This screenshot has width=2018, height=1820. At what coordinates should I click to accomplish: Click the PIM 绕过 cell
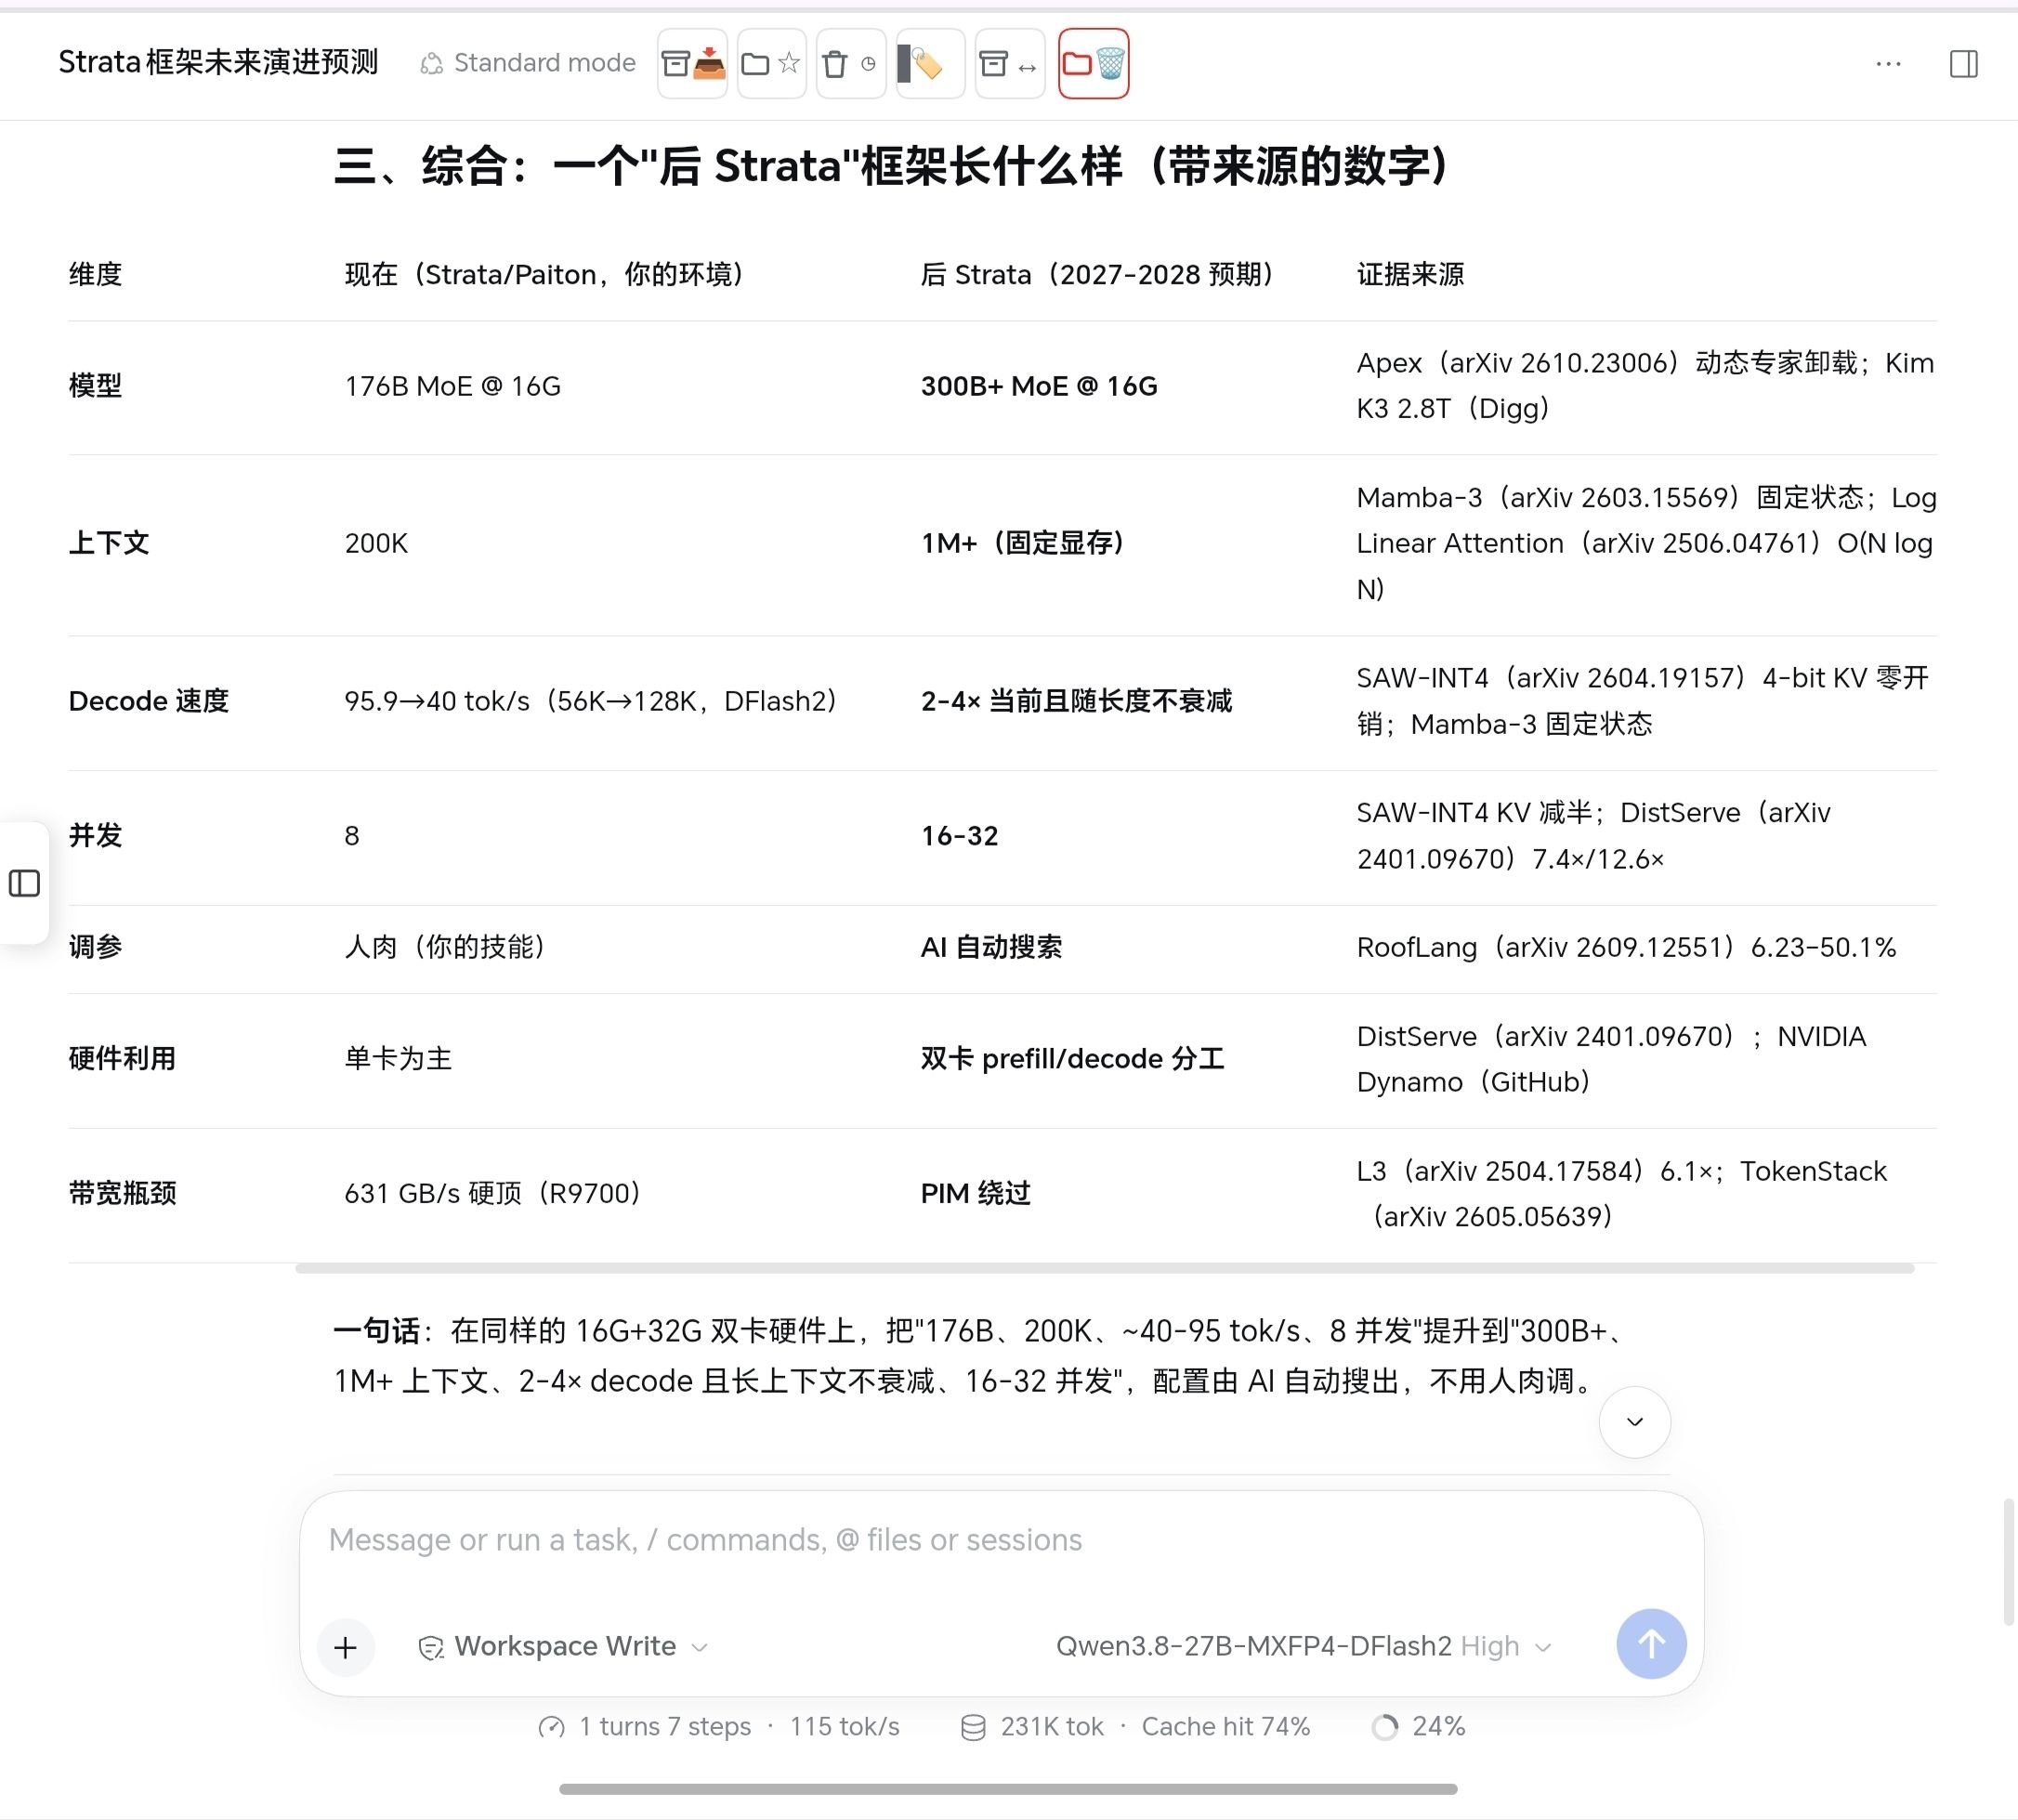coord(975,1194)
